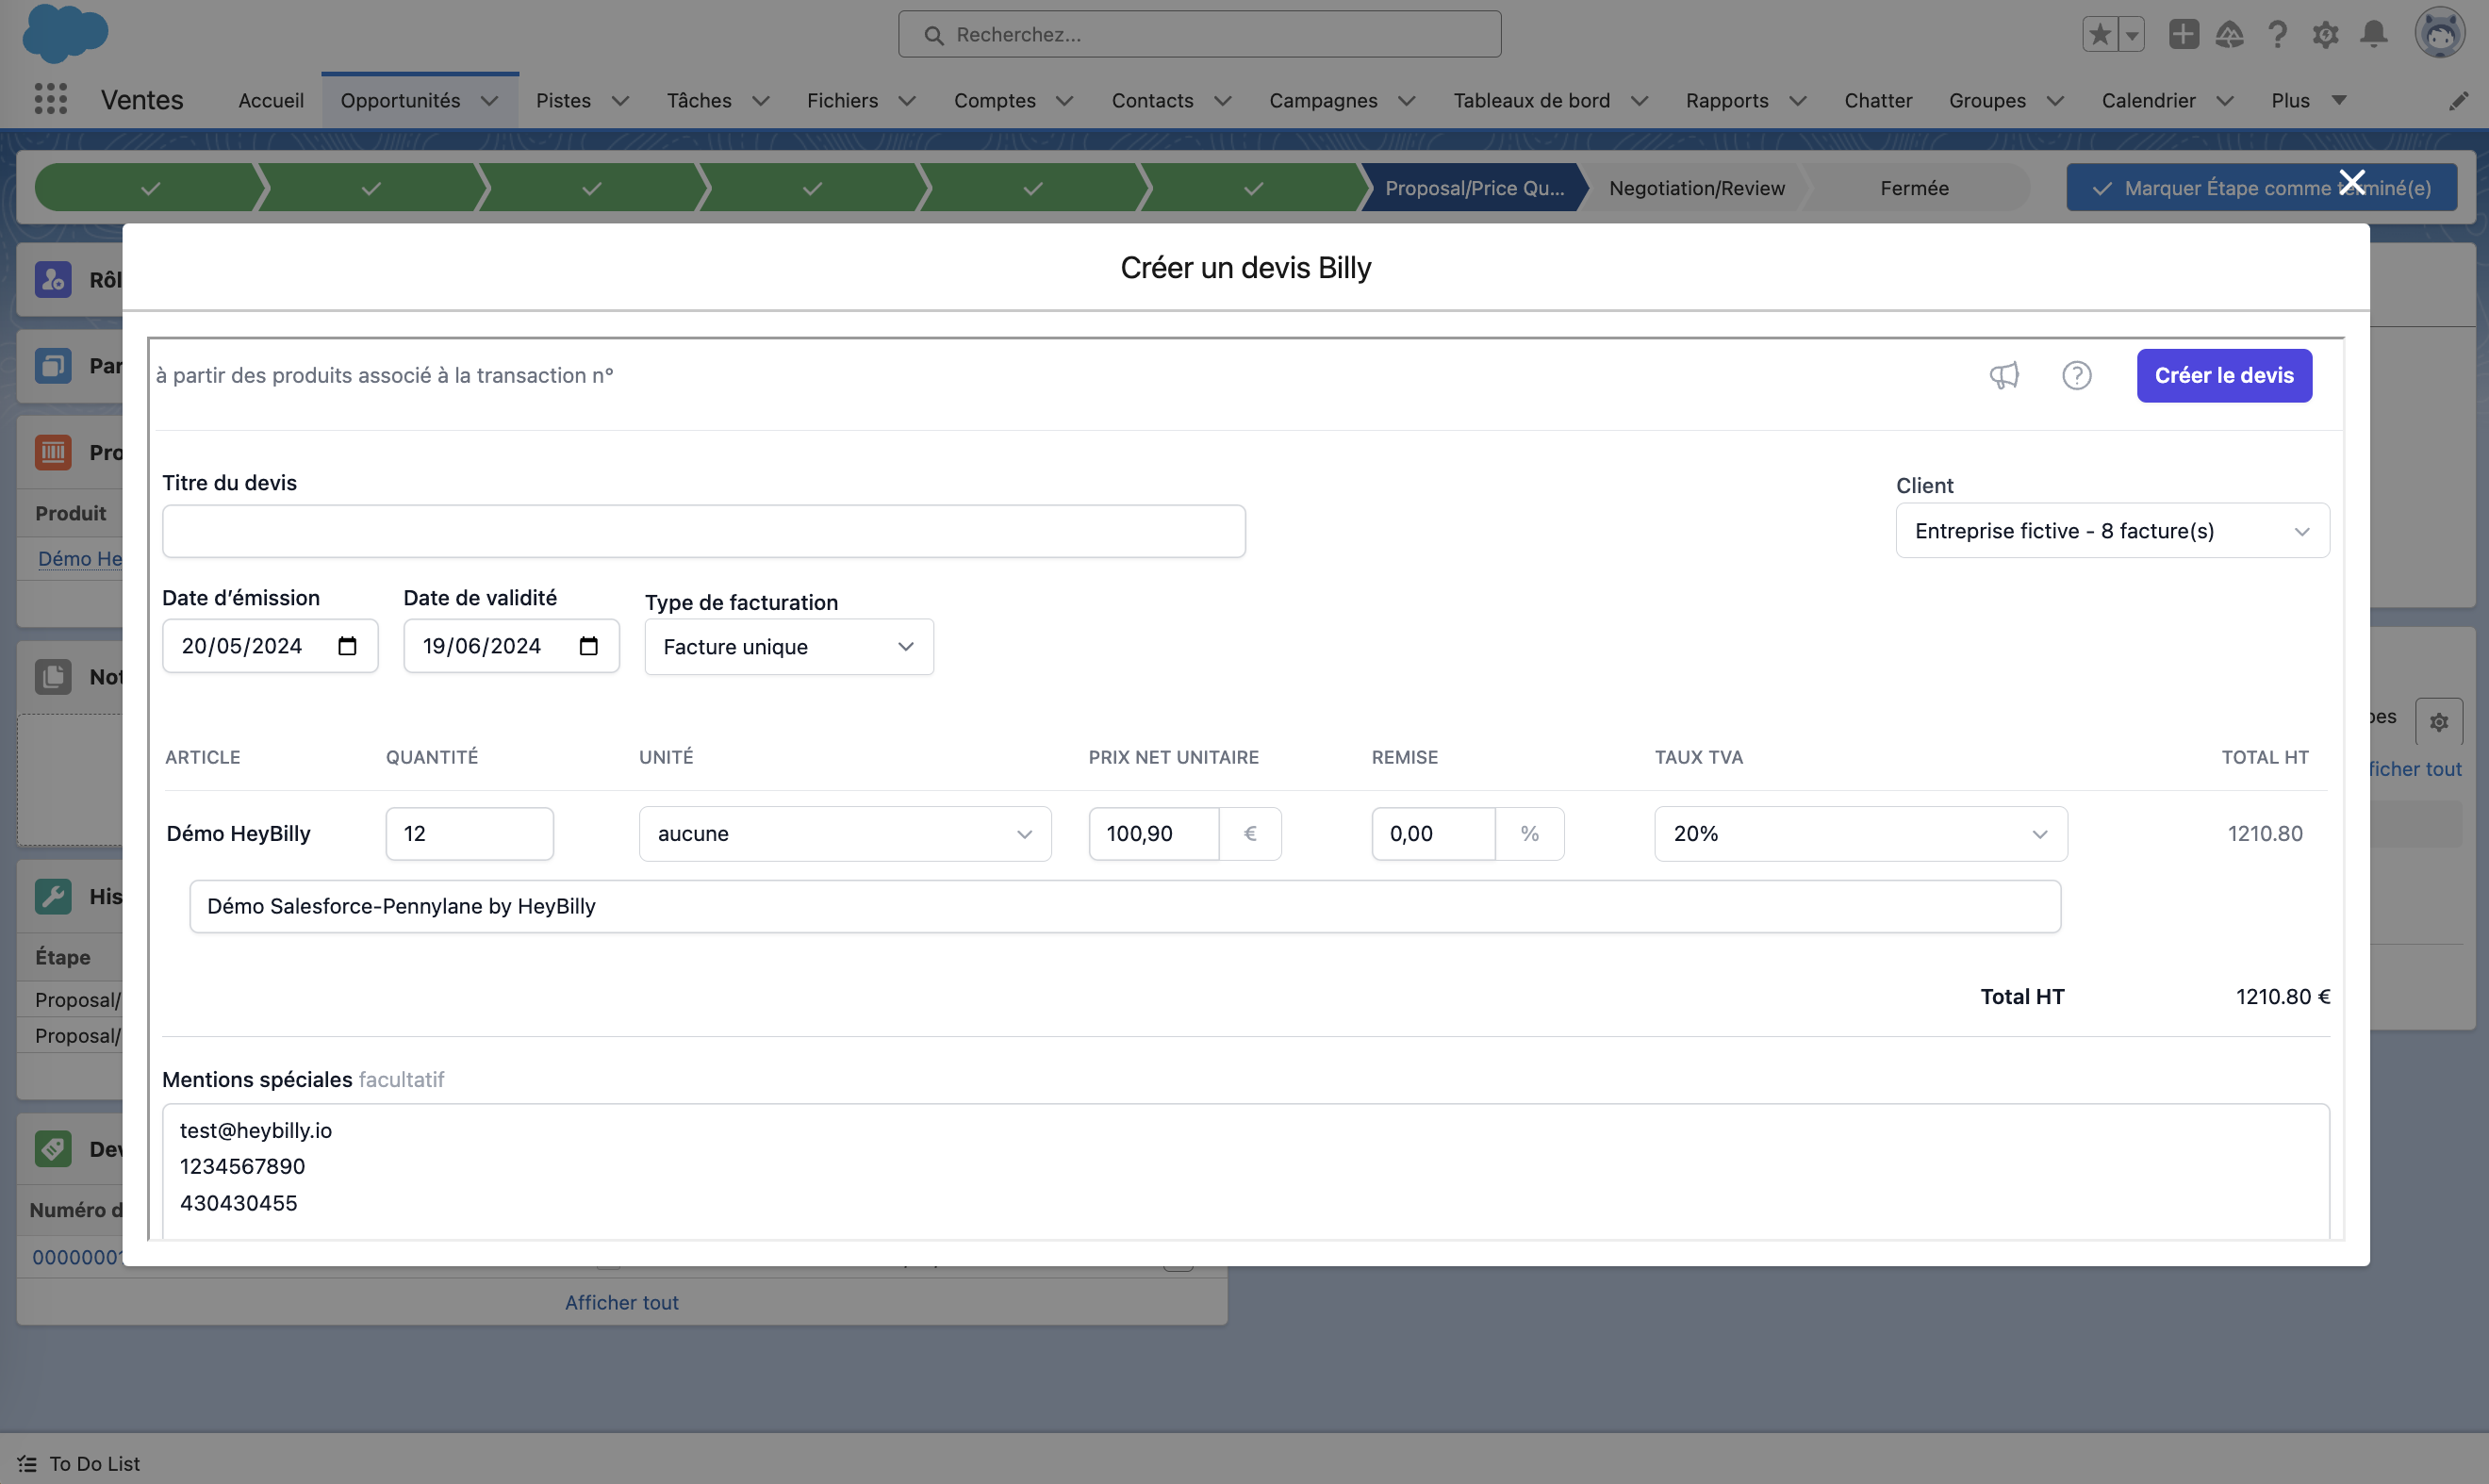Click the Mentions spéciales text area
This screenshot has height=1484, width=2489.
[1244, 1170]
